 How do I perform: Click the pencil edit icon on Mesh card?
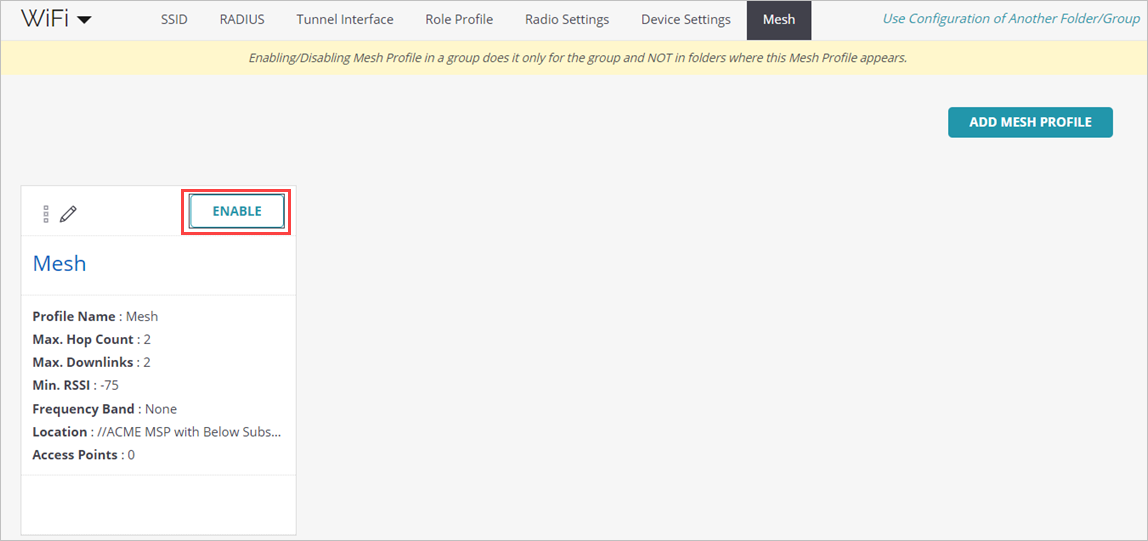pyautogui.click(x=68, y=214)
